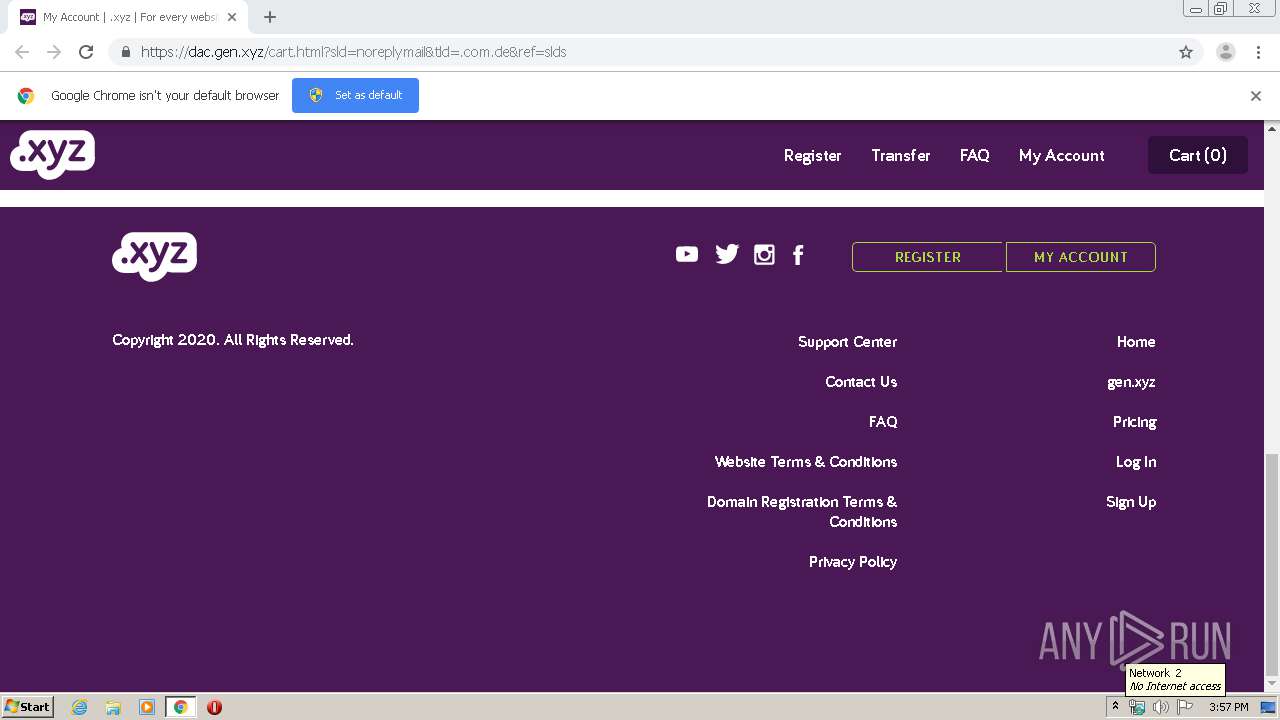The image size is (1280, 720).
Task: Close the My Account browser tab
Action: [x=232, y=17]
